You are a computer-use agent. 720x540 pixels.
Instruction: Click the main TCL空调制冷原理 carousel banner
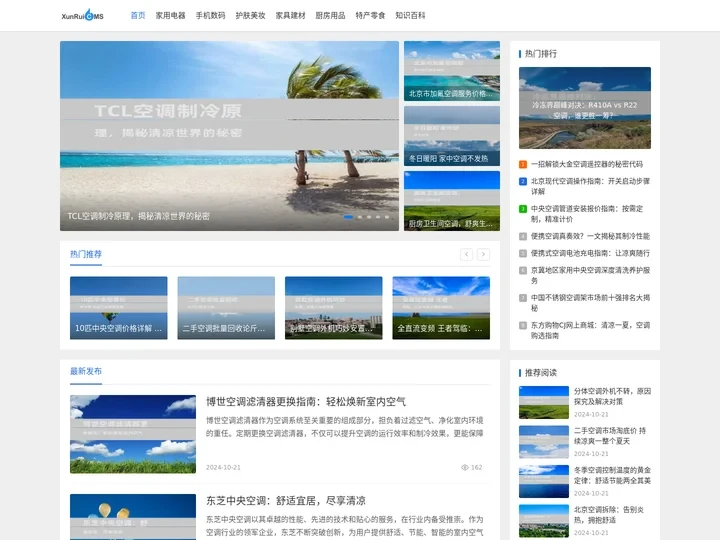pos(229,136)
